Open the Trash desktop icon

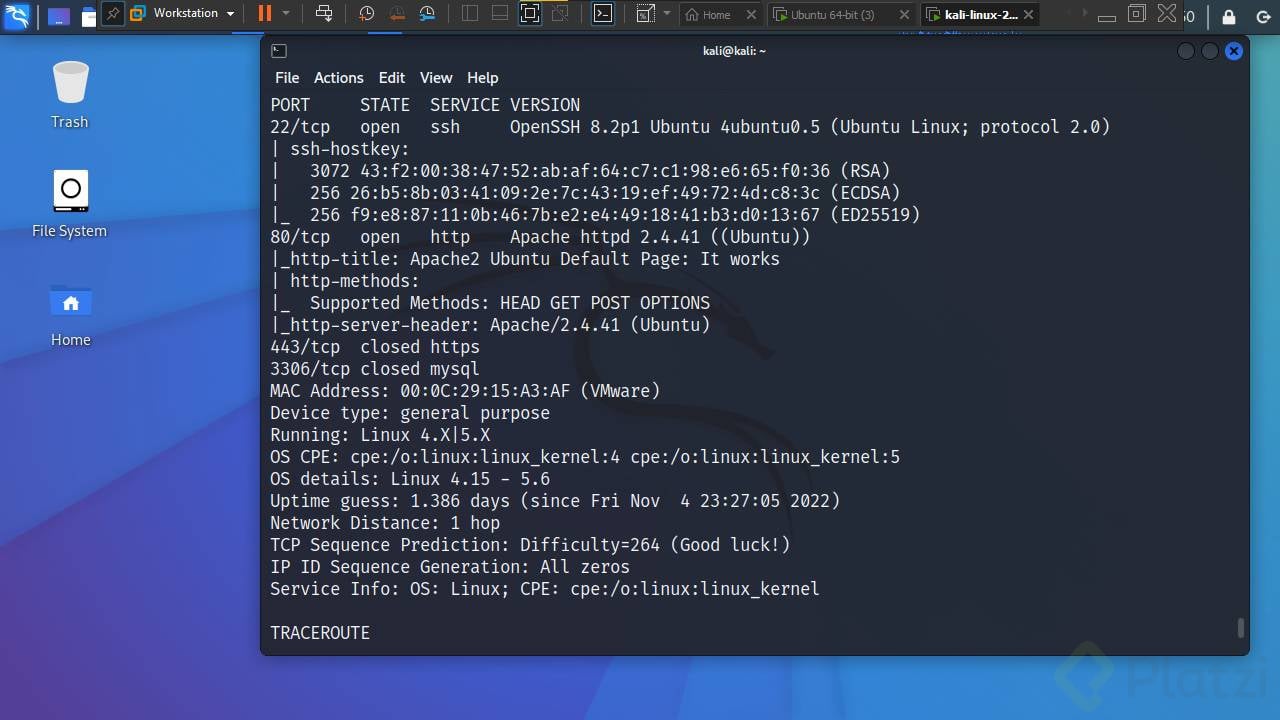[70, 95]
